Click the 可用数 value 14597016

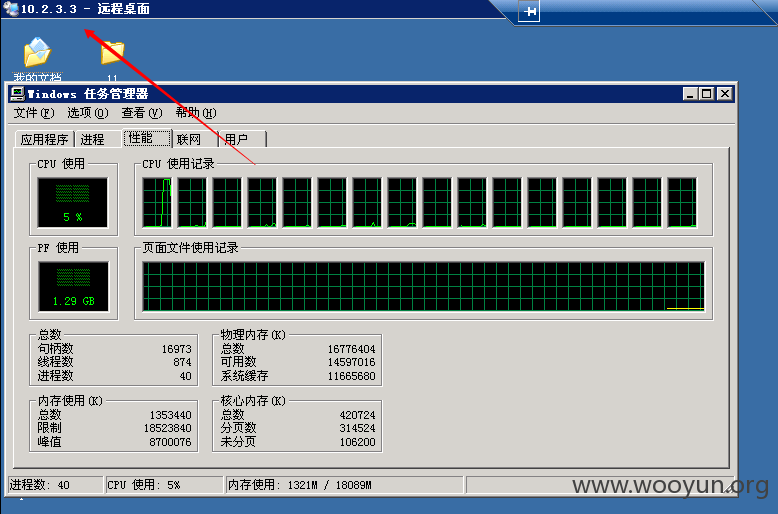(351, 362)
